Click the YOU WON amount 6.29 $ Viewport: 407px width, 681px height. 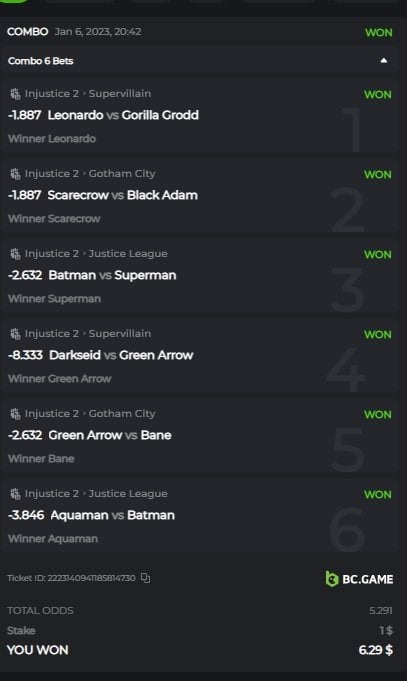pyautogui.click(x=376, y=650)
